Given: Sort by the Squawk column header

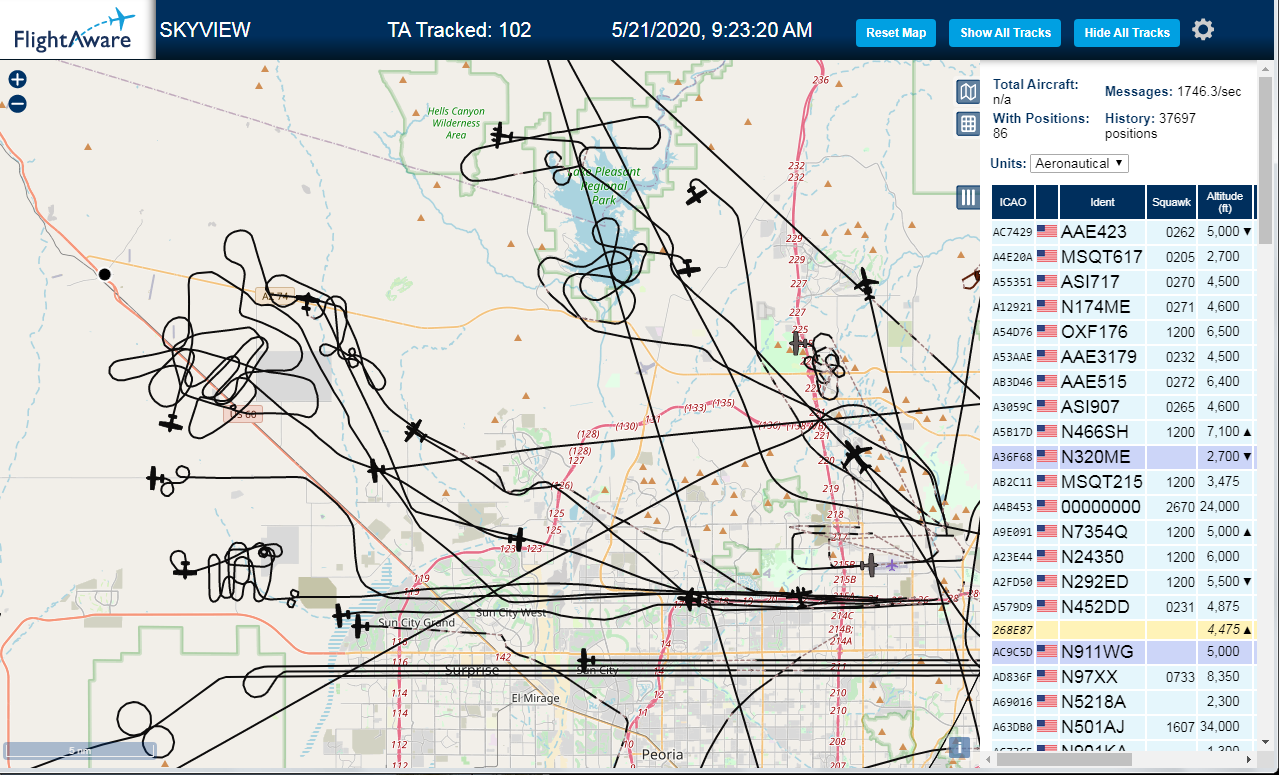Looking at the screenshot, I should tap(1171, 202).
